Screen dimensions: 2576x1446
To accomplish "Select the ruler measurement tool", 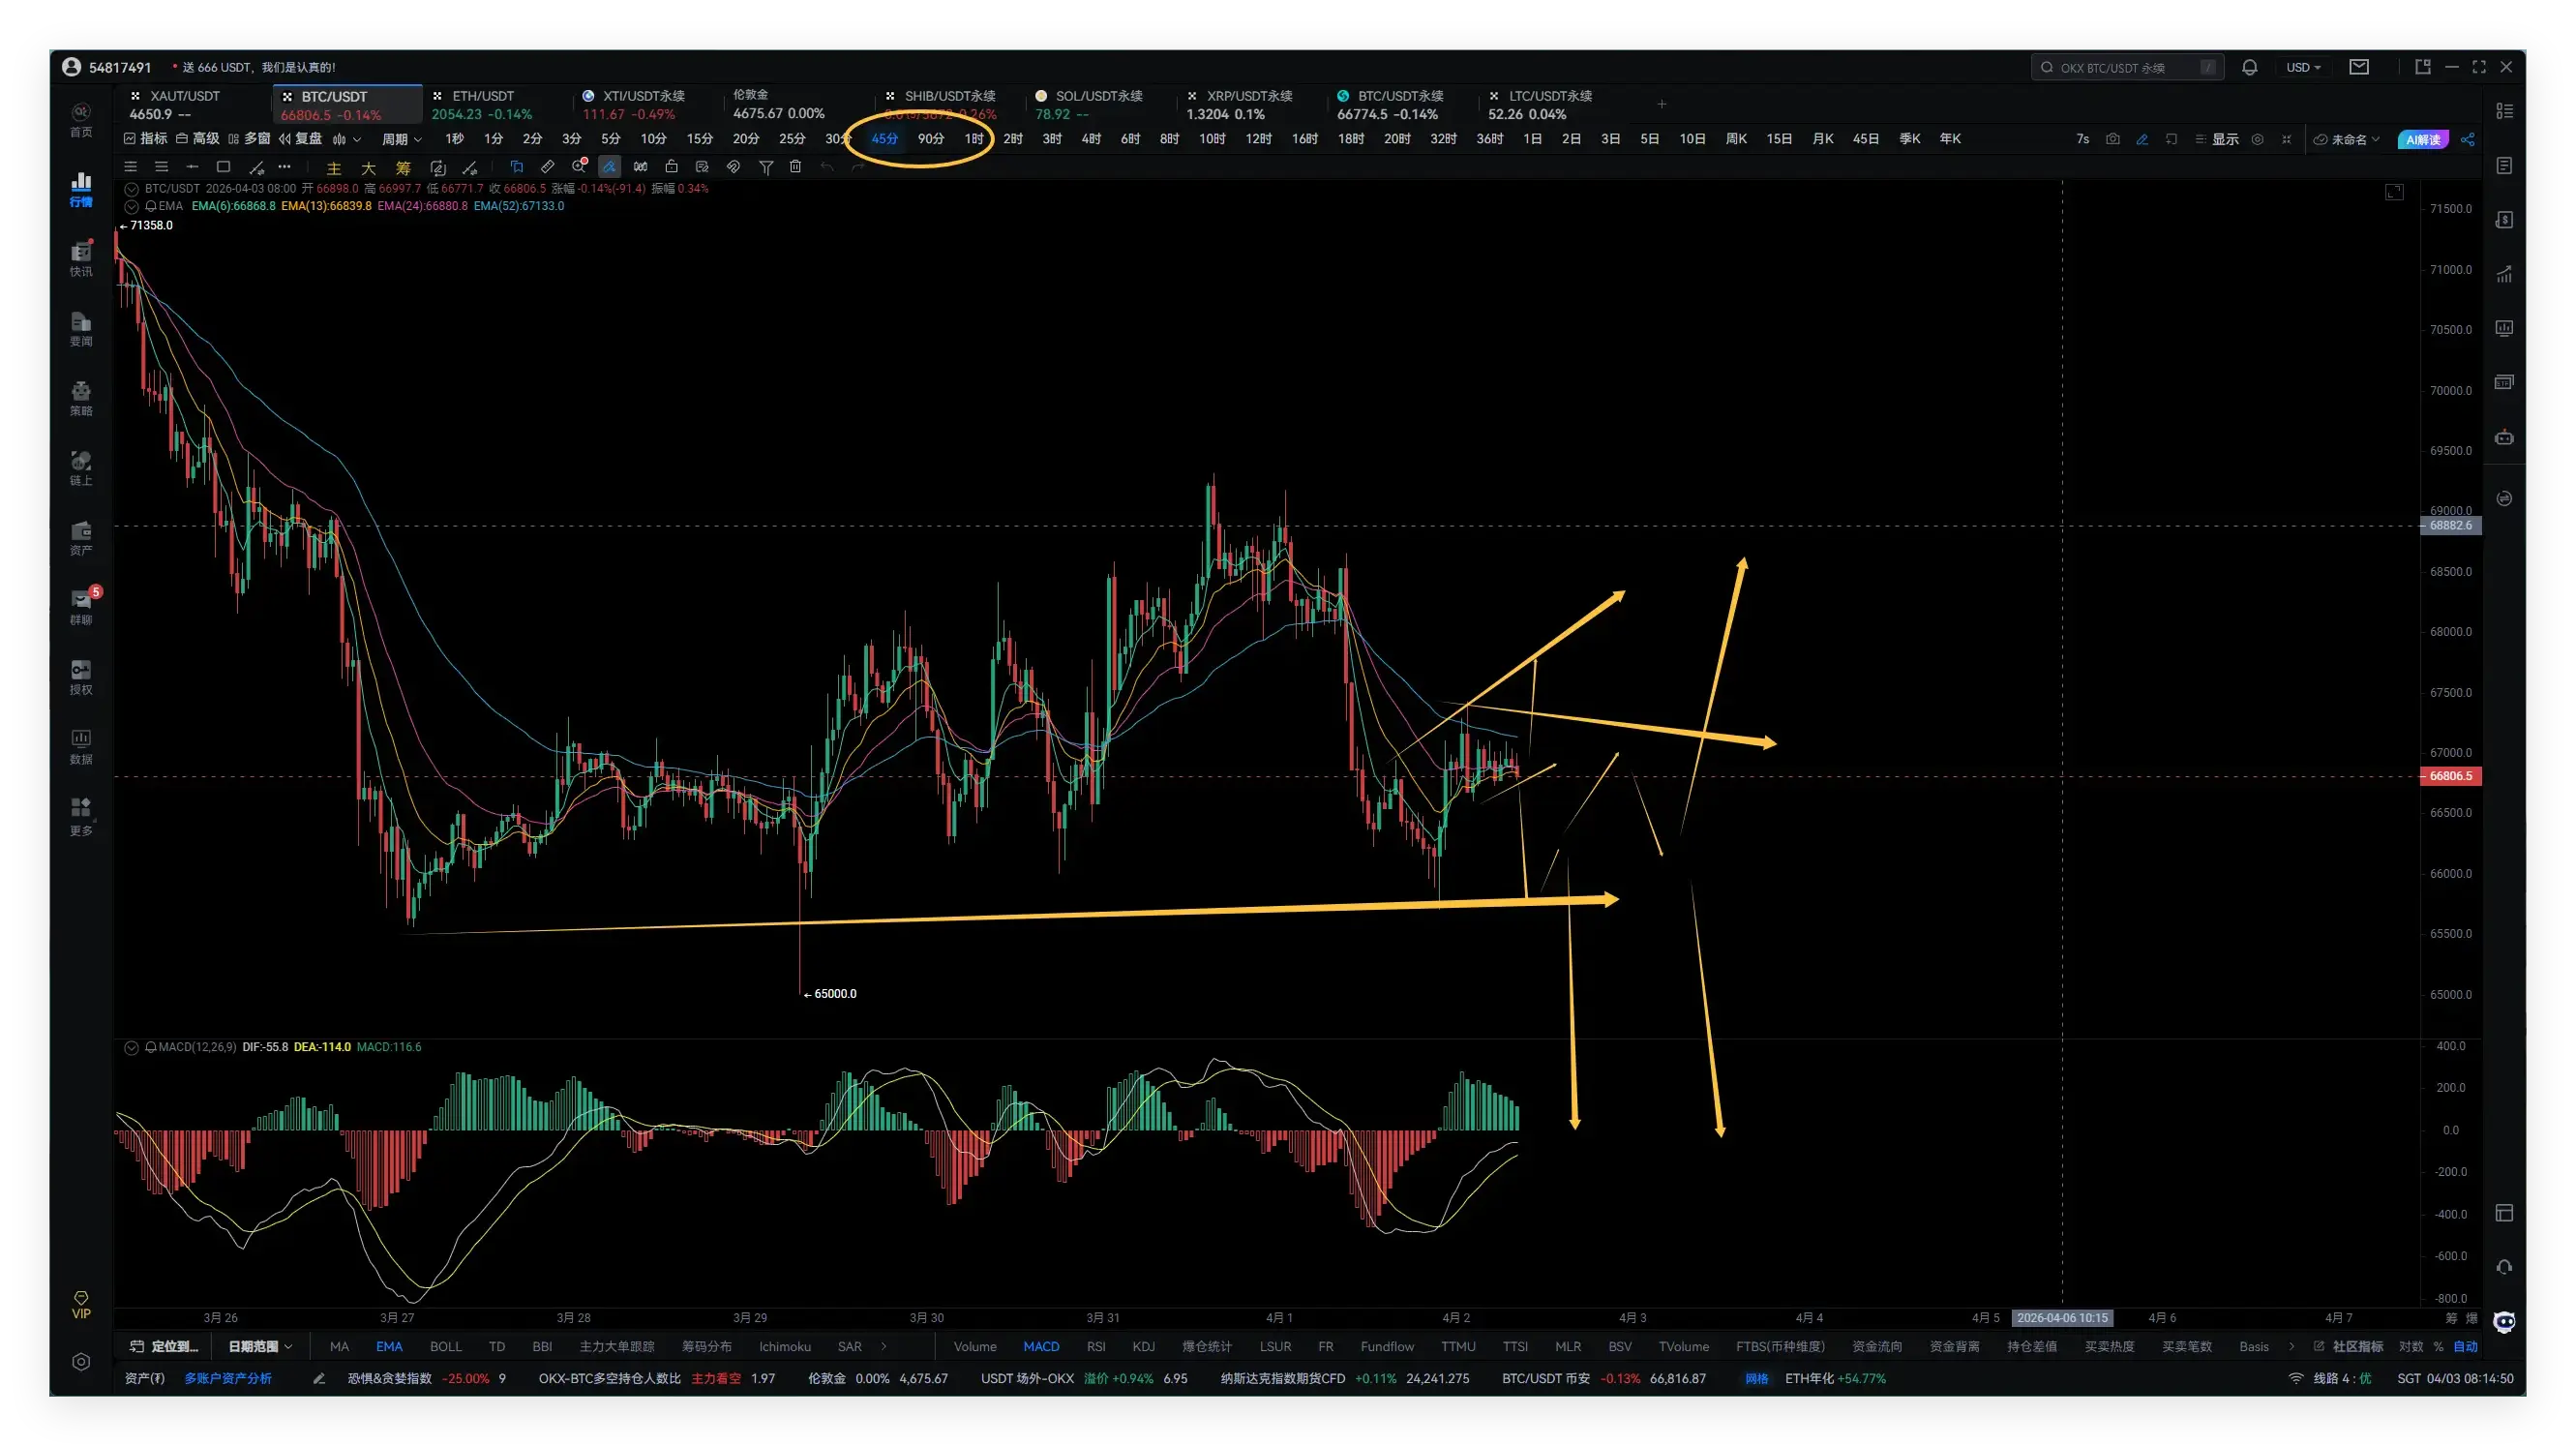I will (x=547, y=167).
